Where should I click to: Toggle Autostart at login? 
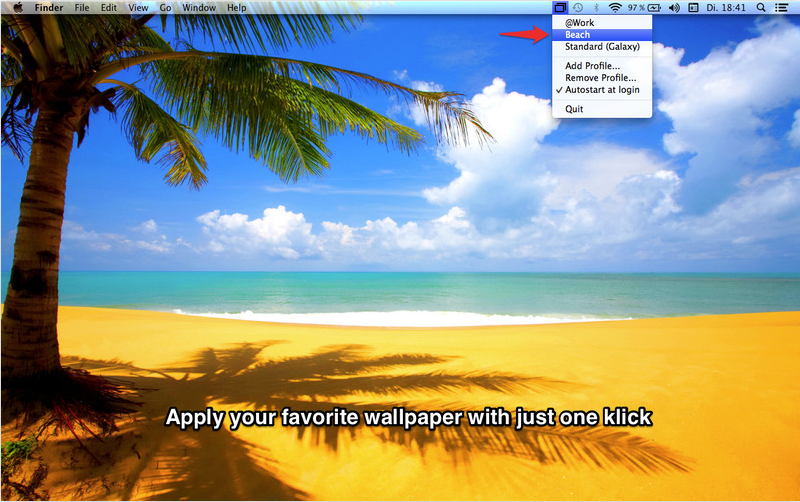[x=602, y=89]
